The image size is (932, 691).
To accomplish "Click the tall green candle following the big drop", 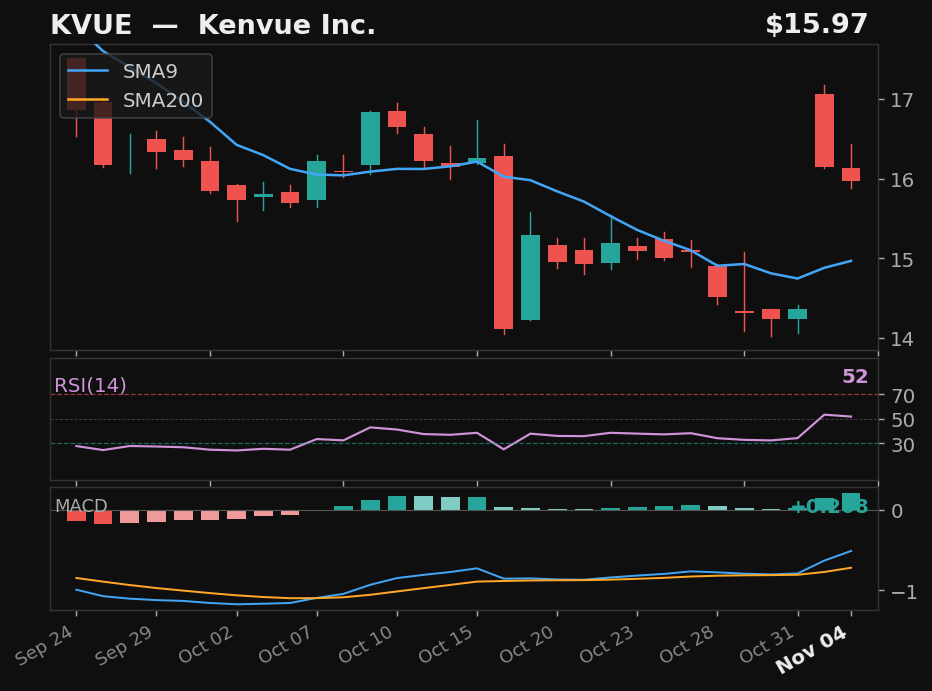I will pyautogui.click(x=530, y=277).
